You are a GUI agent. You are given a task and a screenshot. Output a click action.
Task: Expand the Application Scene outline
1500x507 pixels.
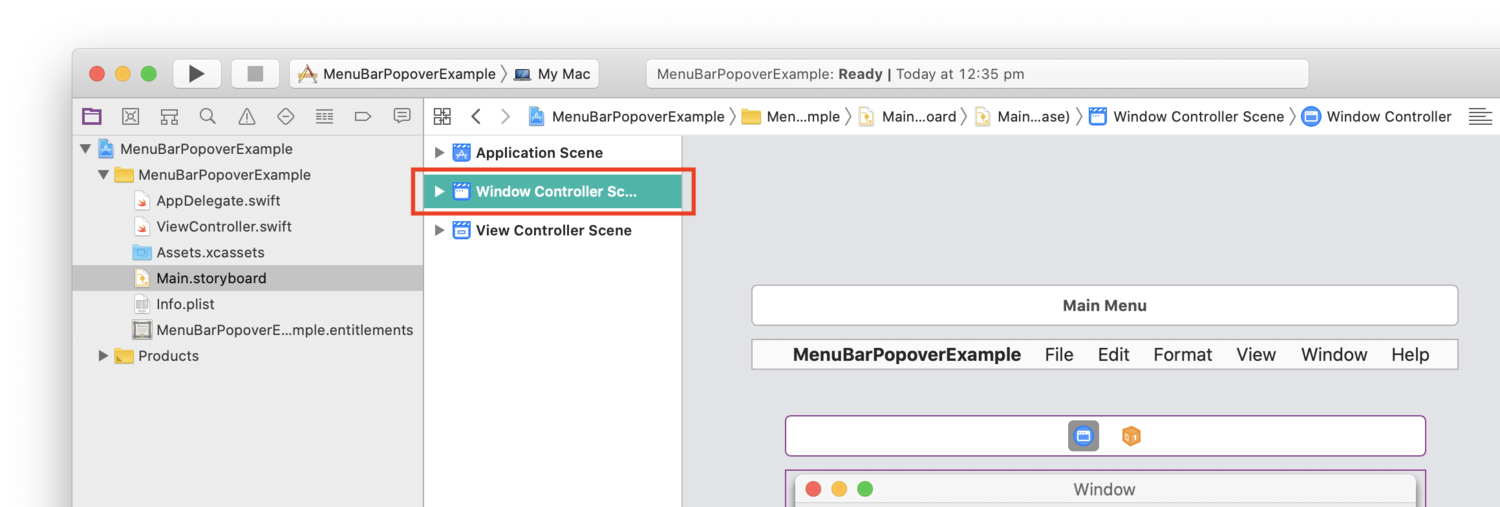438,153
